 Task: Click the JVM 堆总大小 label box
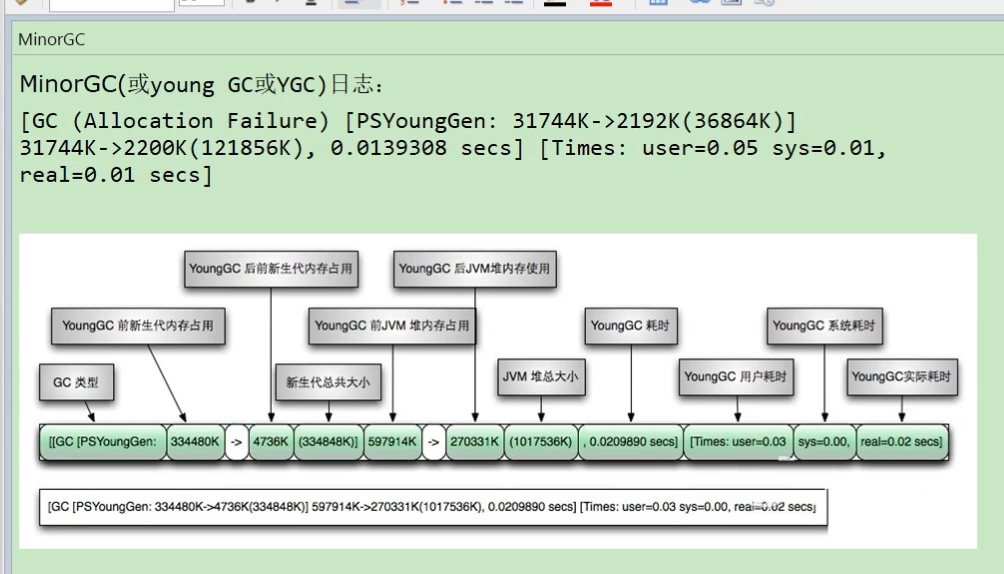click(541, 377)
